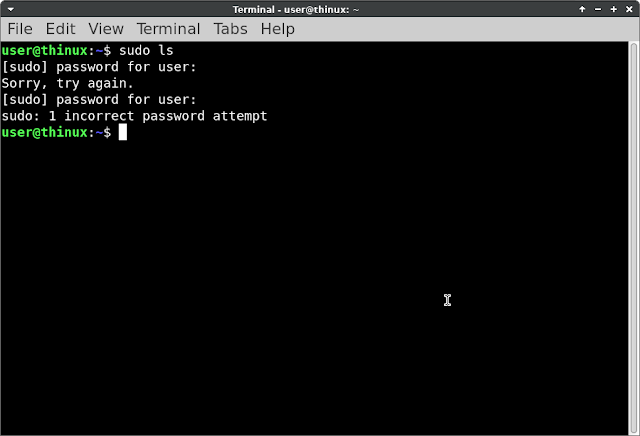This screenshot has height=436, width=640.
Task: Click the title bar text 'Terminal - user@thinux'
Action: click(x=291, y=9)
